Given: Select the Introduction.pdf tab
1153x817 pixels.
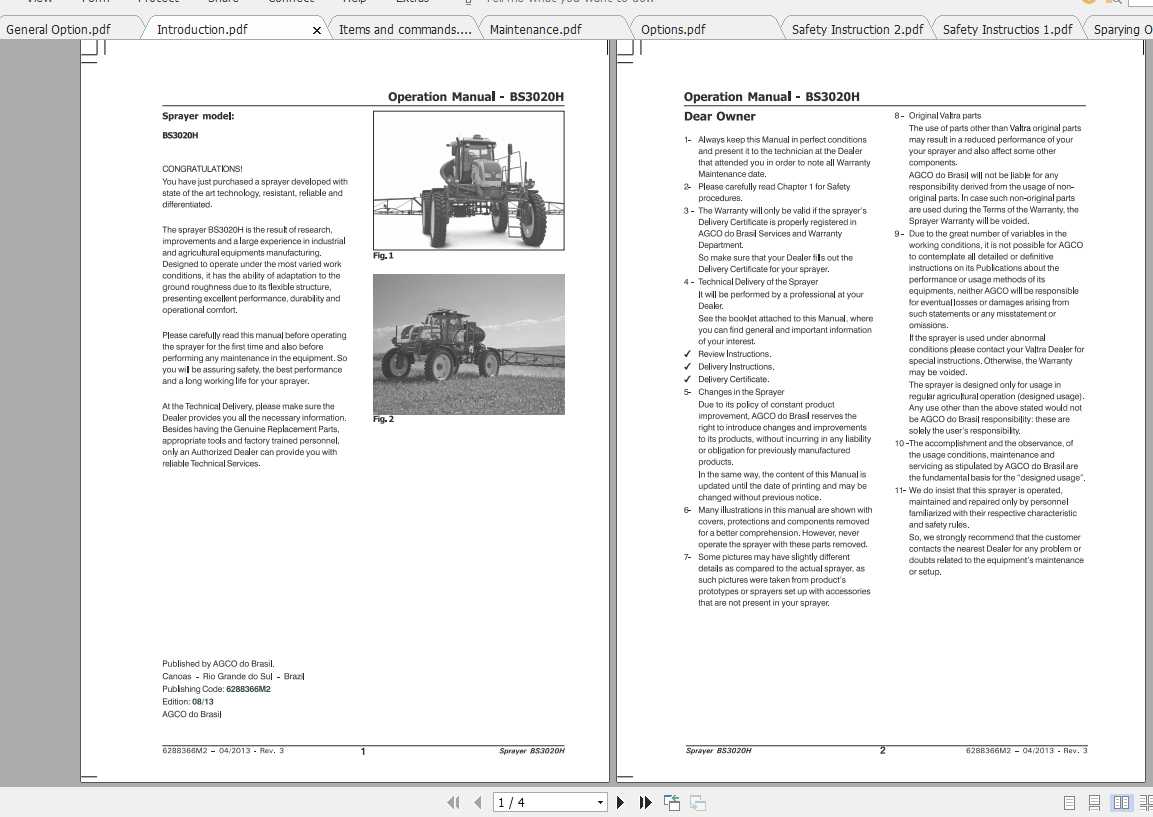Looking at the screenshot, I should tap(202, 29).
